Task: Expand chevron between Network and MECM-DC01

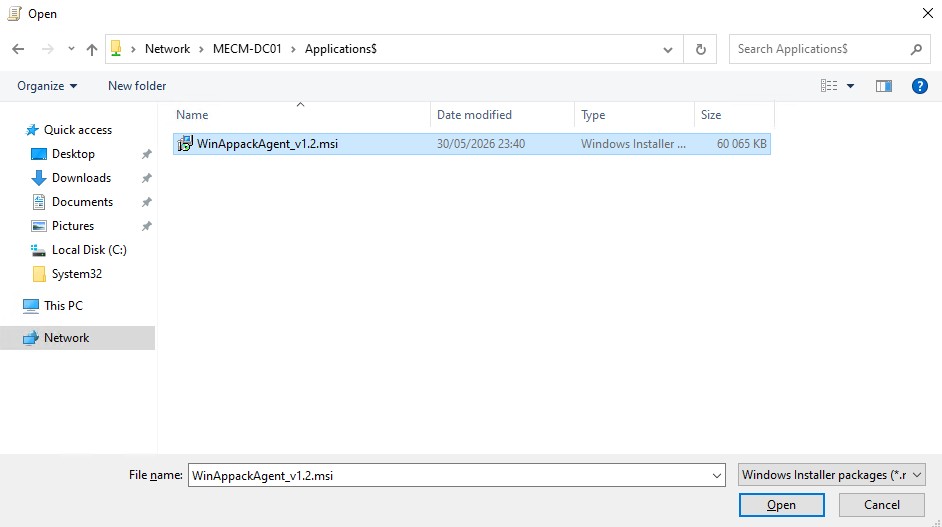Action: [201, 49]
